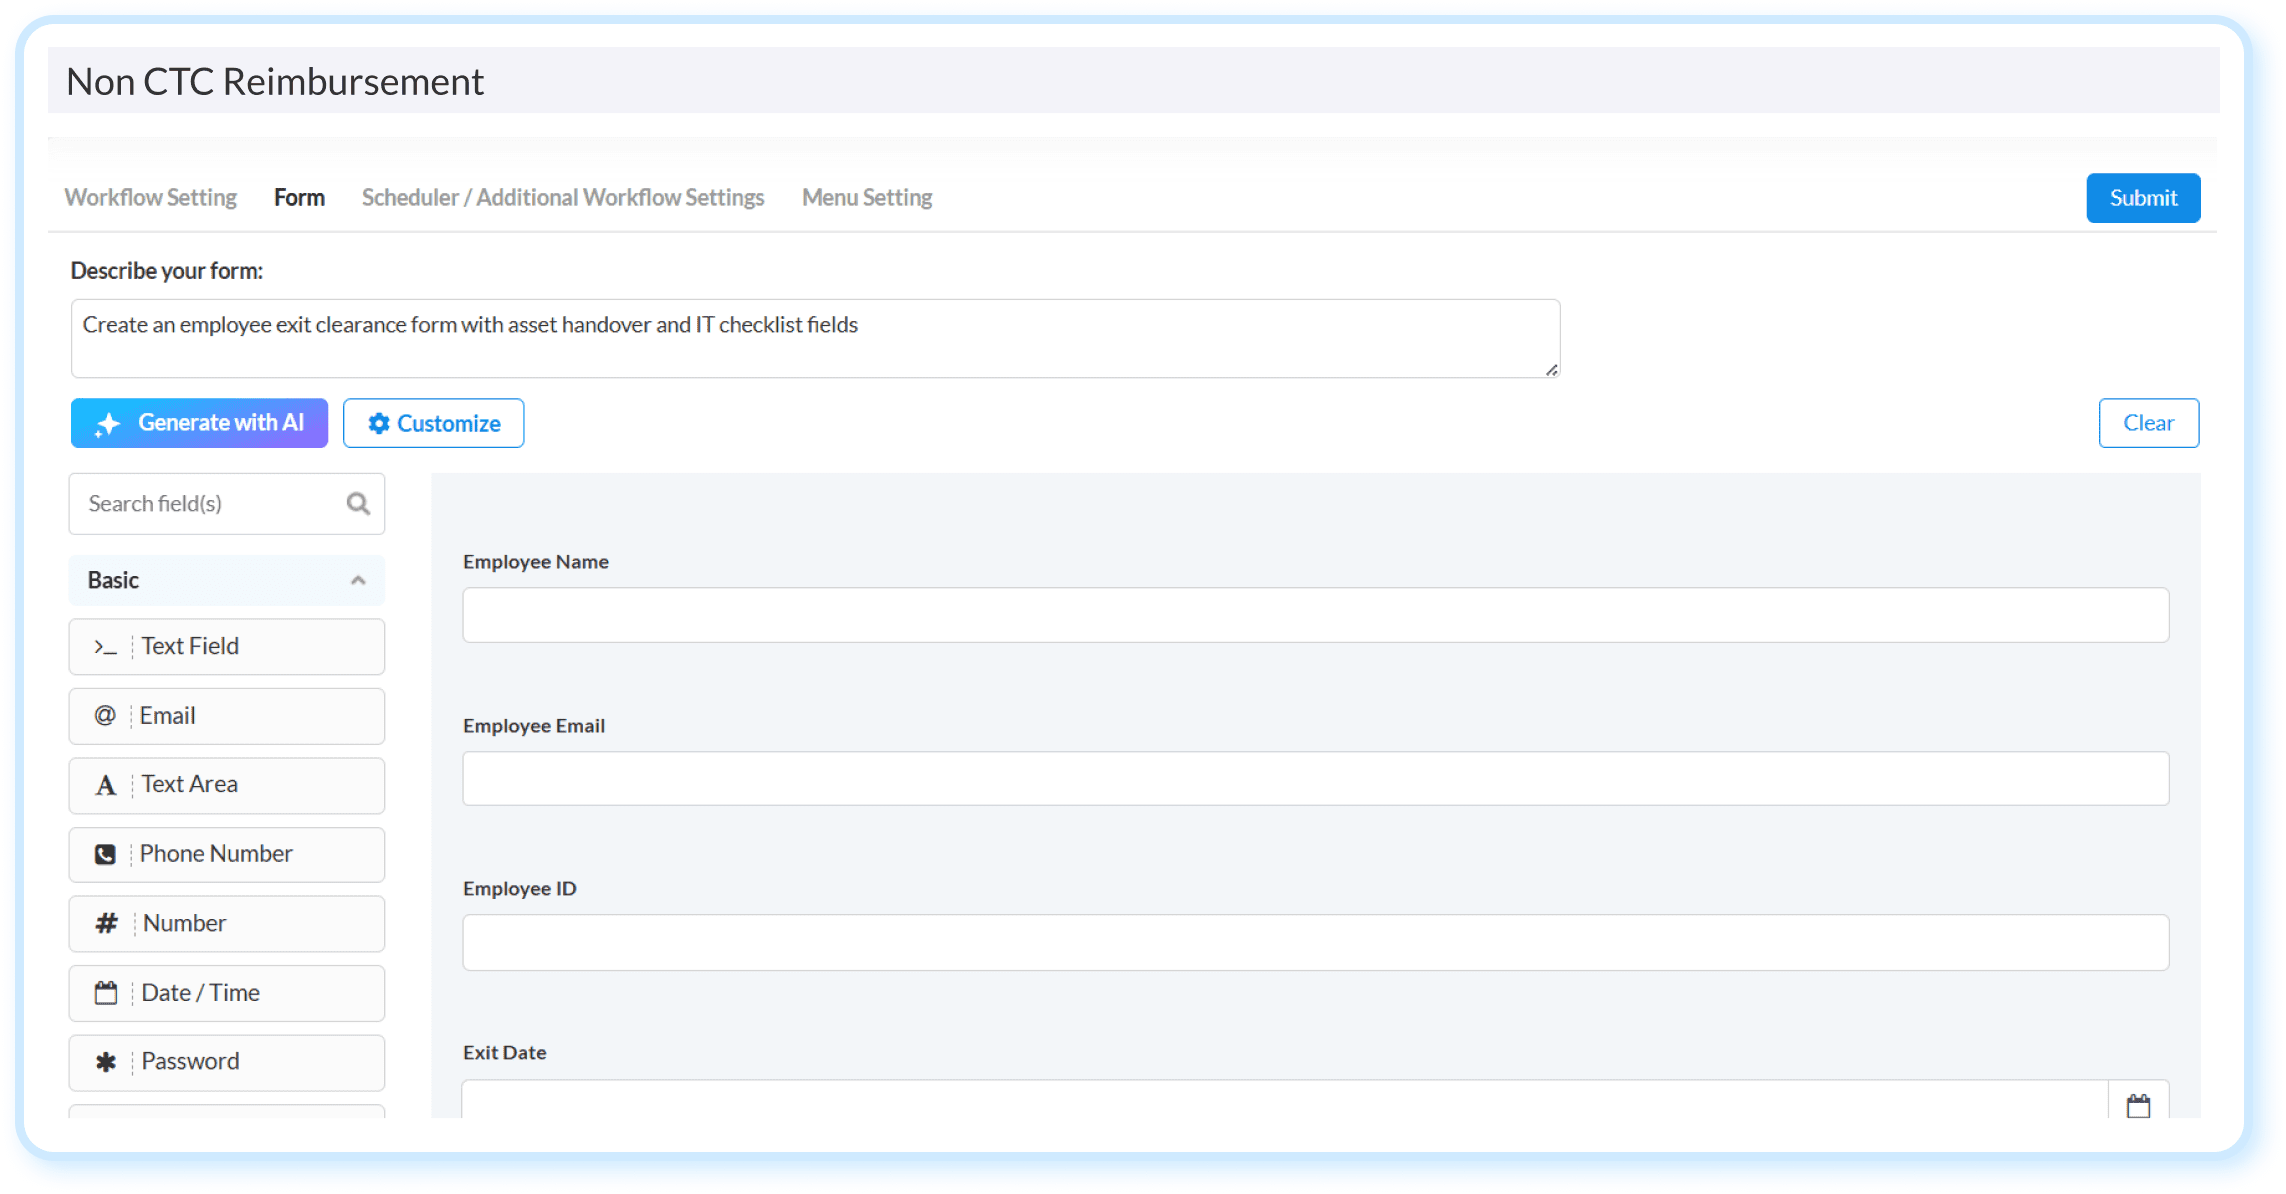The width and height of the screenshot is (2286, 1194).
Task: Select the Number component label
Action: click(184, 923)
